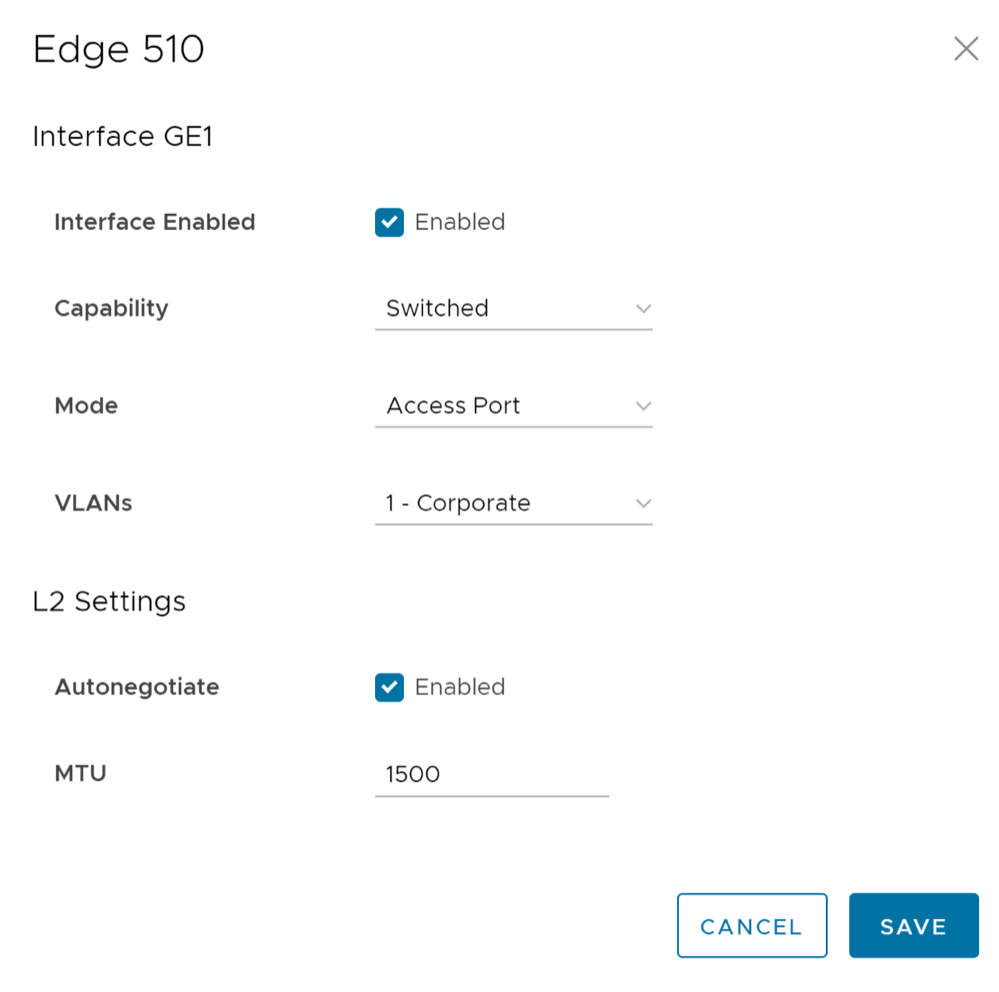Click the chevron arrow of Mode field
This screenshot has width=999, height=992.
643,406
